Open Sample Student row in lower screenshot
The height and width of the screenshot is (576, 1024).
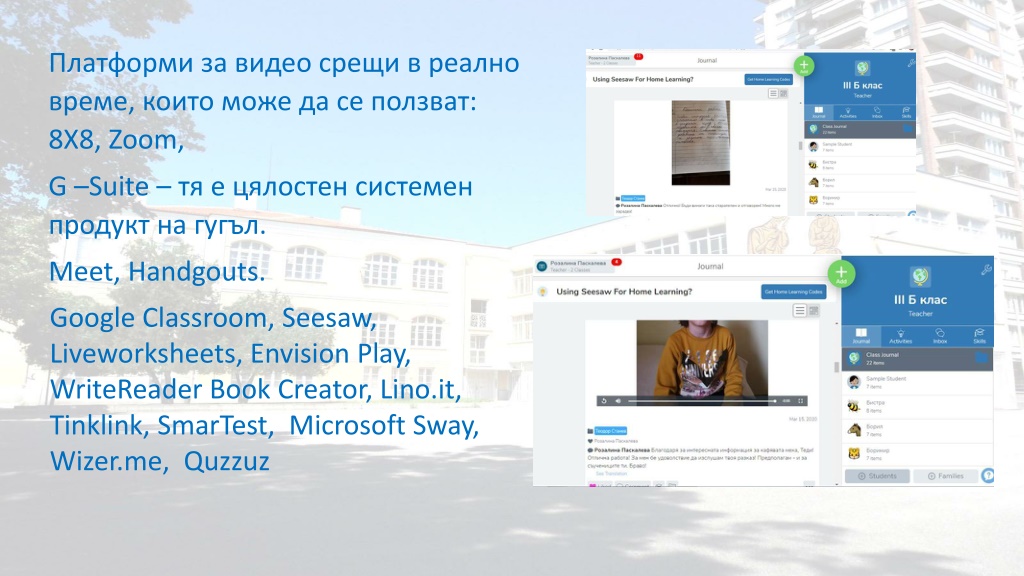click(x=918, y=383)
